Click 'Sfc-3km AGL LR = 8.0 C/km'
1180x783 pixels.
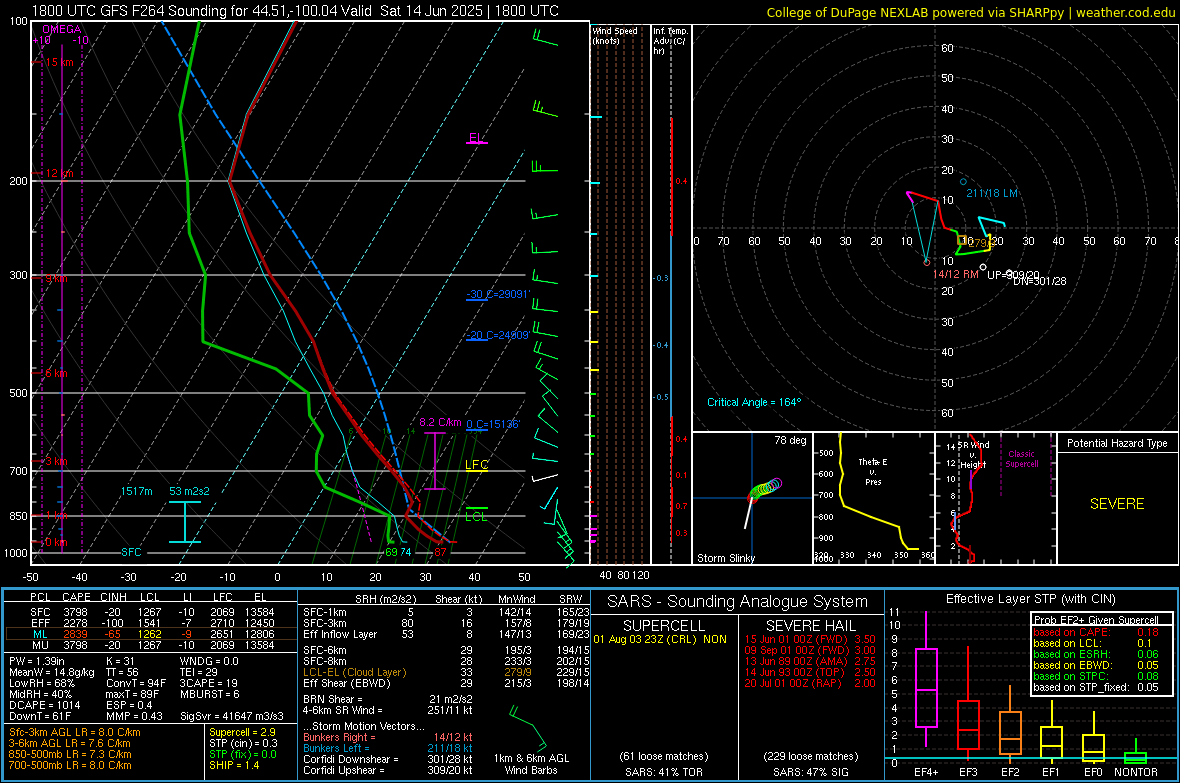pyautogui.click(x=75, y=732)
